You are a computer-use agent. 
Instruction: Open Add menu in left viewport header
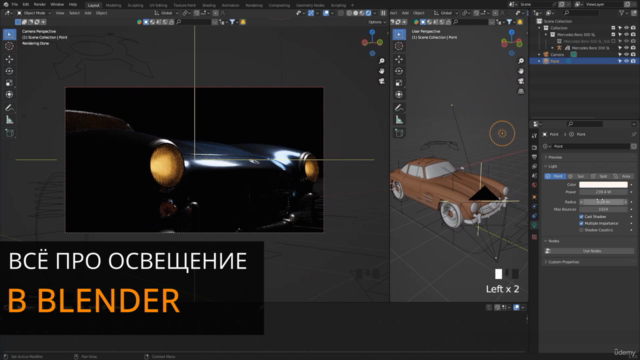point(88,13)
